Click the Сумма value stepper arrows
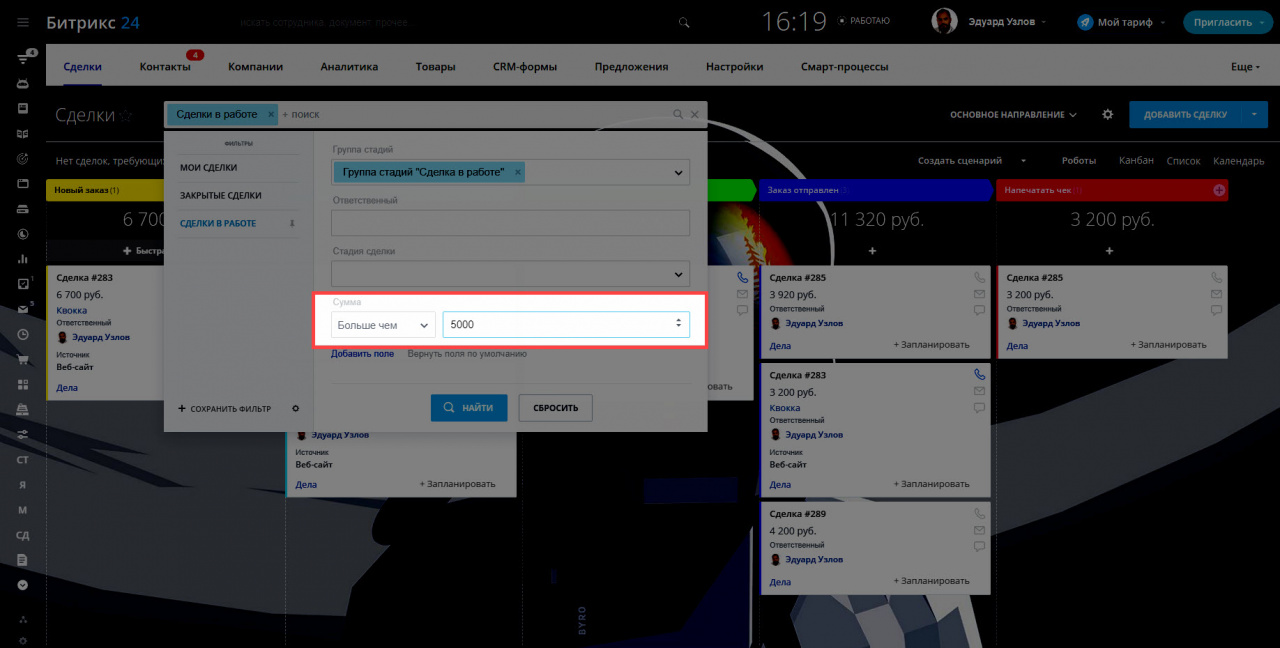The height and width of the screenshot is (648, 1280). click(x=678, y=323)
